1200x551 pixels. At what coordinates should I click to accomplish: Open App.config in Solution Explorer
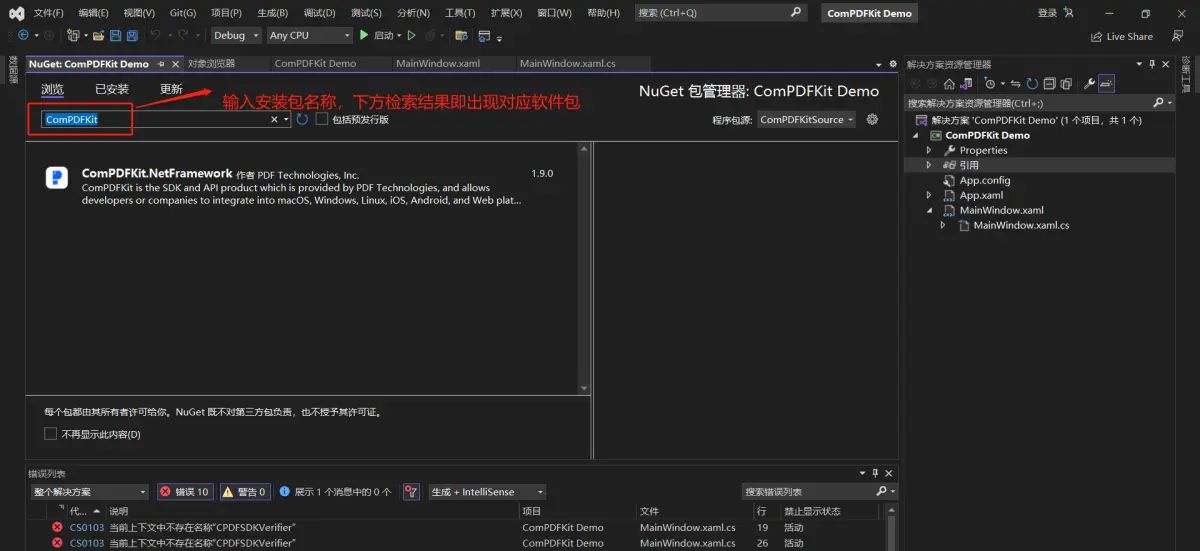point(985,180)
